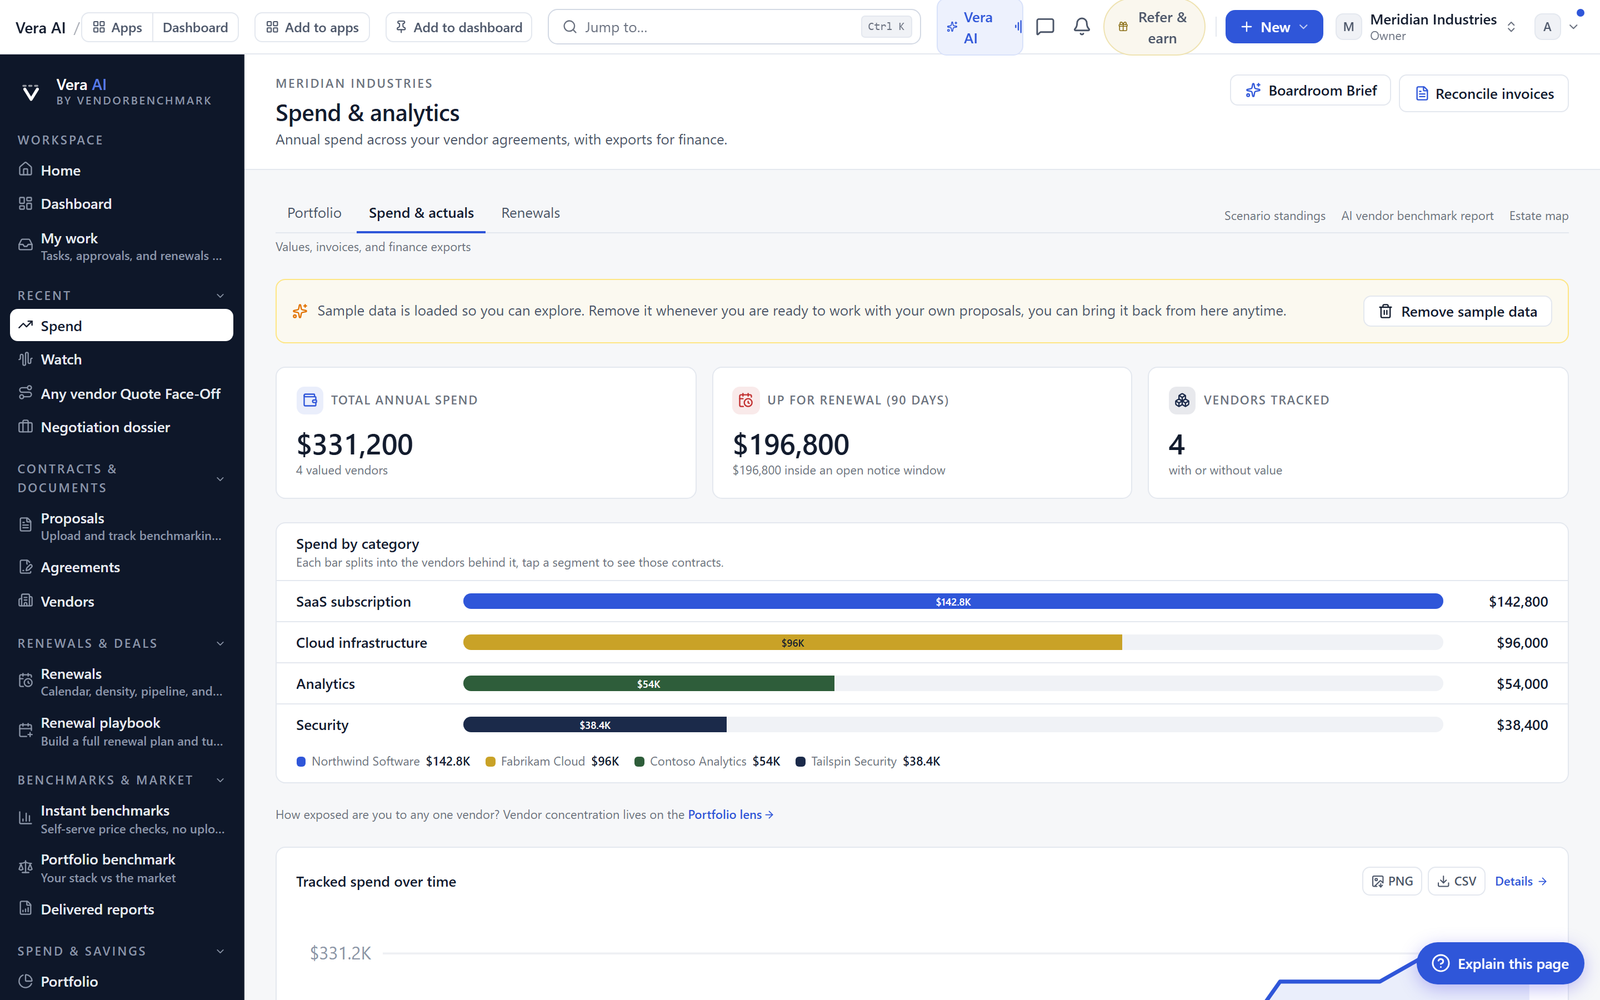Click the Northwind Software legend swatch
The width and height of the screenshot is (1600, 1000).
[x=301, y=762]
